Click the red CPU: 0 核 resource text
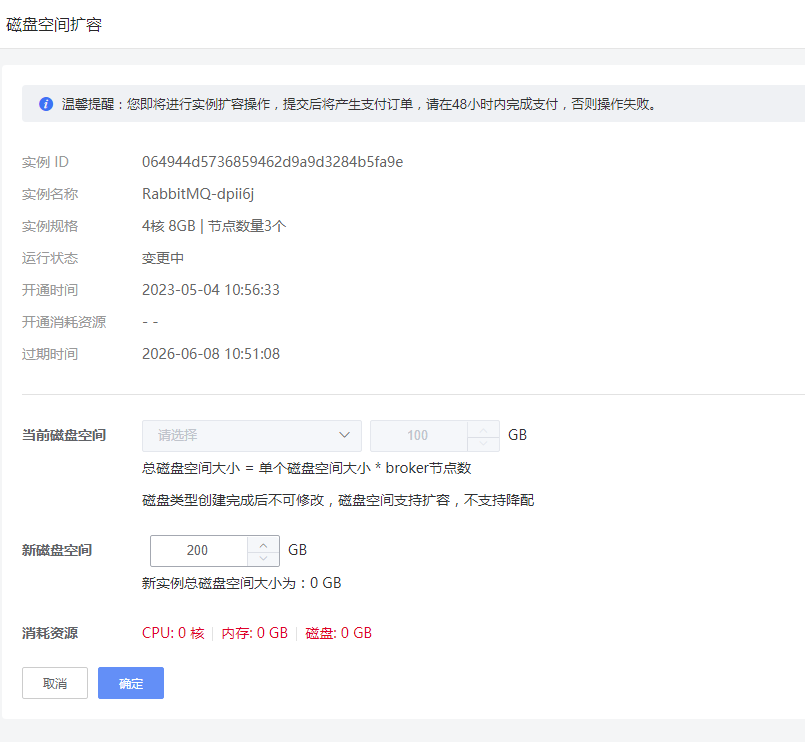The width and height of the screenshot is (805, 742). [173, 633]
